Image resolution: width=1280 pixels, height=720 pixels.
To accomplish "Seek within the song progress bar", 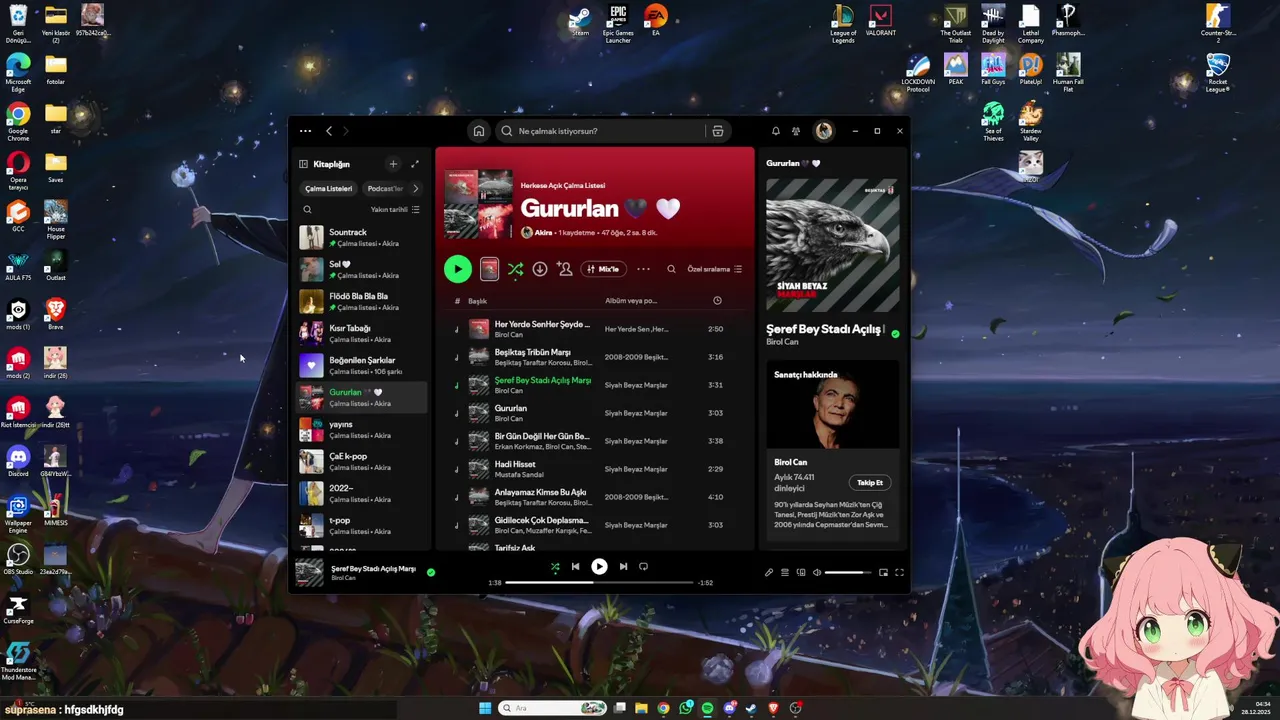I will (599, 582).
